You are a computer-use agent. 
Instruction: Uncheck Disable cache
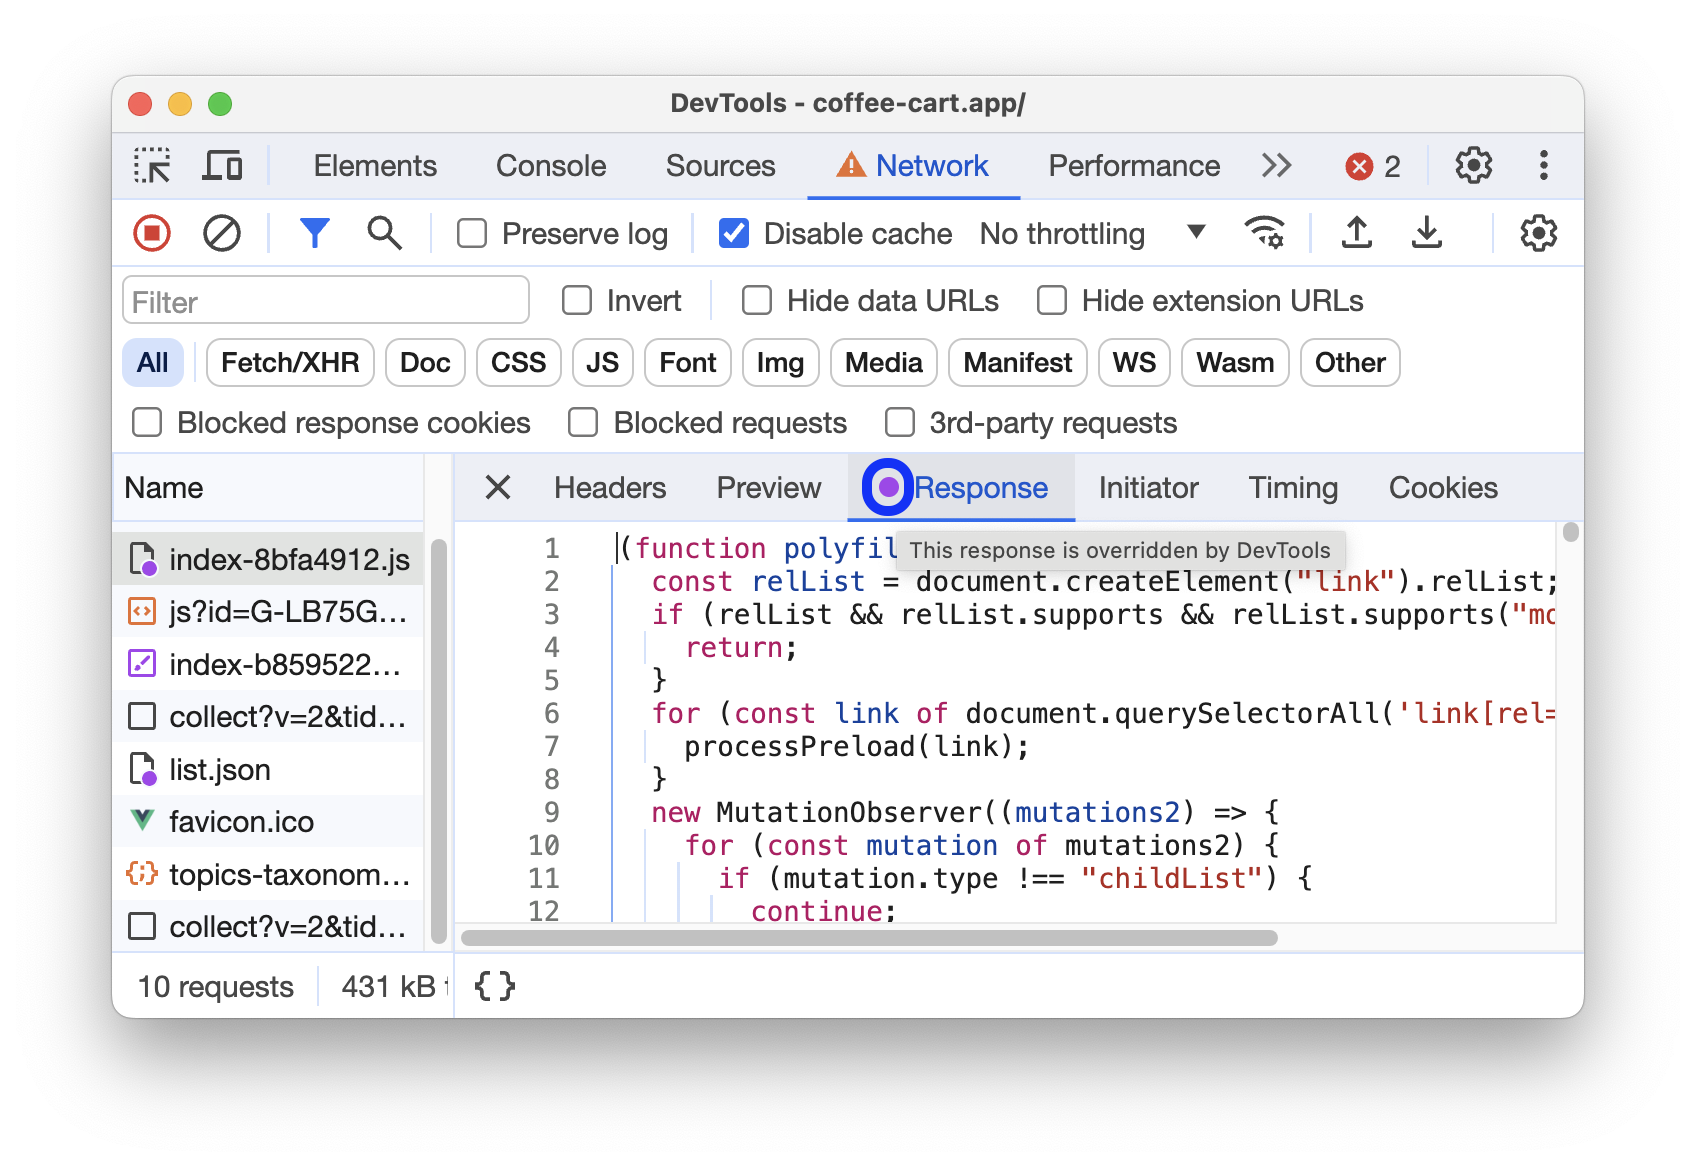click(733, 233)
